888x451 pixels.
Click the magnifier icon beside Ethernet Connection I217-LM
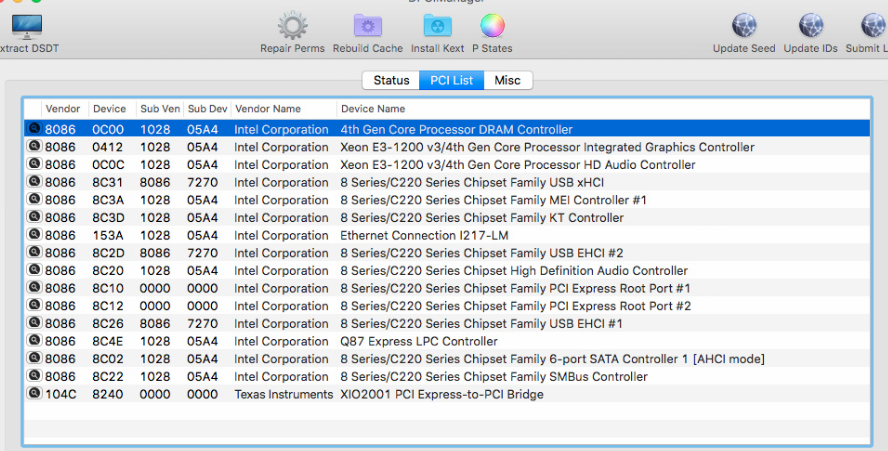(34, 235)
